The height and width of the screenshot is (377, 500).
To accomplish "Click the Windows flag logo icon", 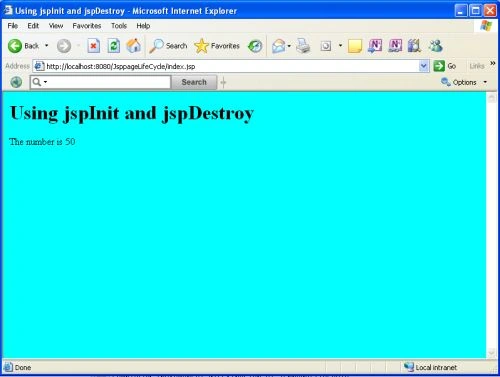I will pos(486,26).
